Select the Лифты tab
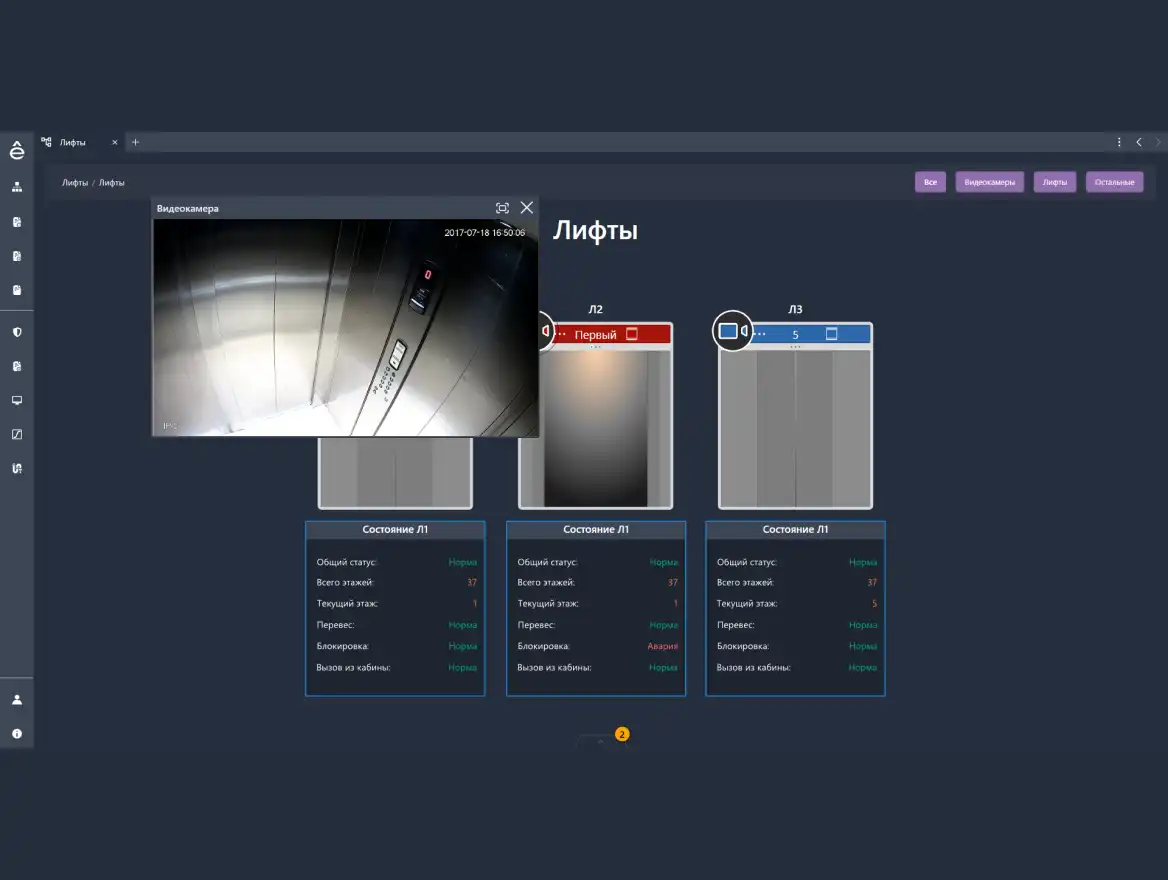This screenshot has width=1168, height=880. 73,142
